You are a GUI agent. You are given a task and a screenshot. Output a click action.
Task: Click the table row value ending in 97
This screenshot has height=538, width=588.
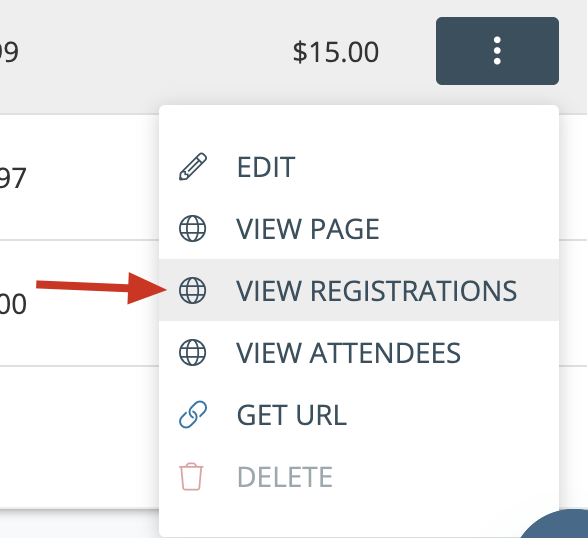[x=12, y=178]
